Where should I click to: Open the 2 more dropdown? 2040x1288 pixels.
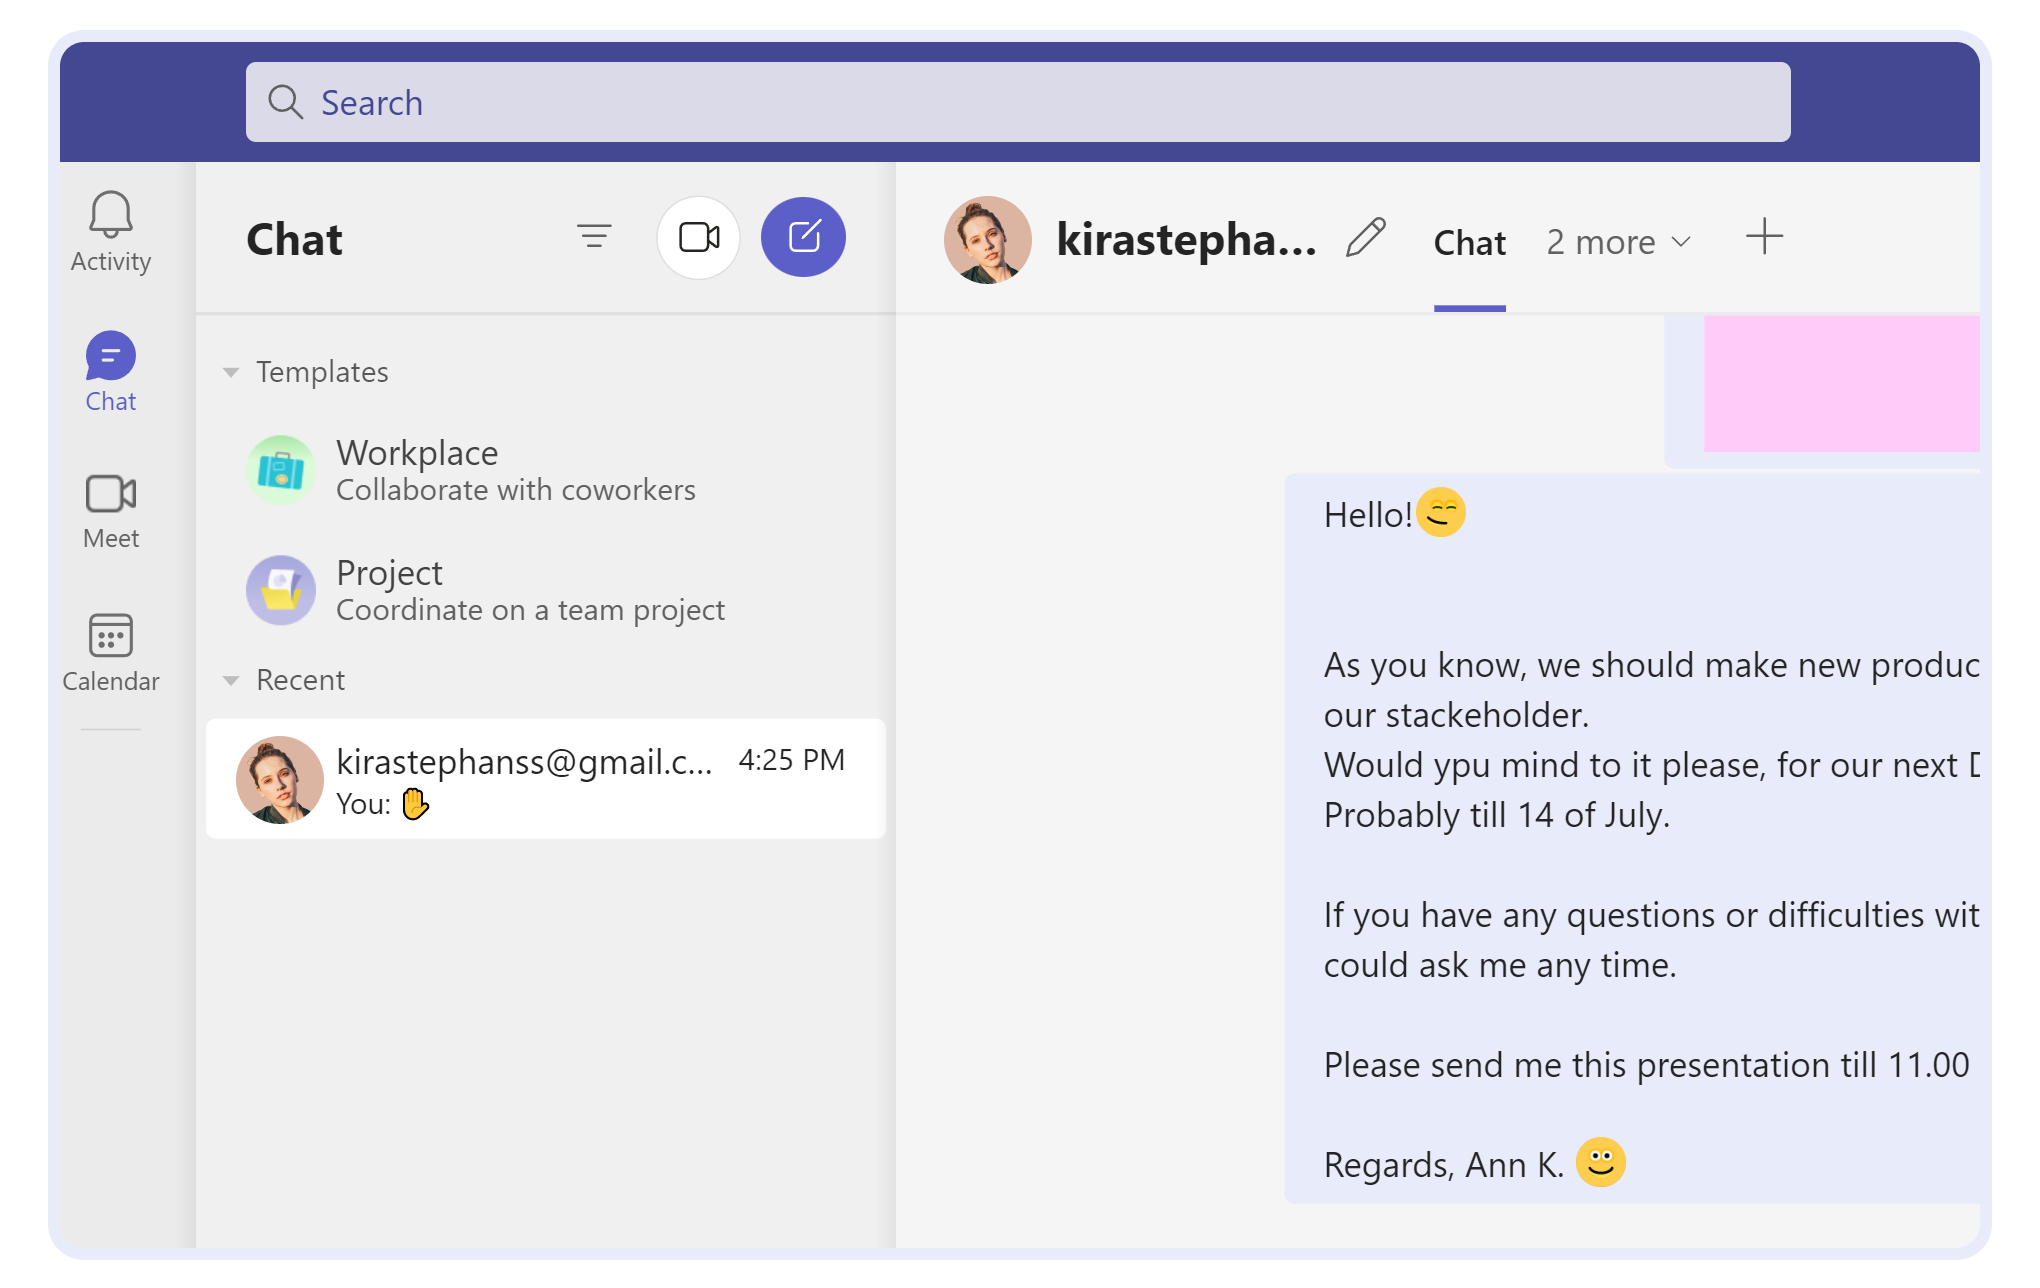tap(1617, 241)
